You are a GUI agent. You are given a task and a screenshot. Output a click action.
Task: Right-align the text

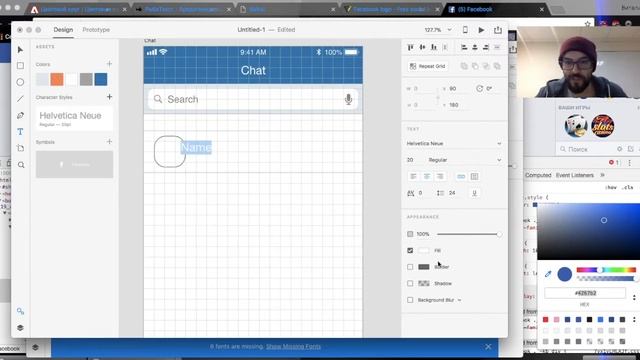(440, 176)
